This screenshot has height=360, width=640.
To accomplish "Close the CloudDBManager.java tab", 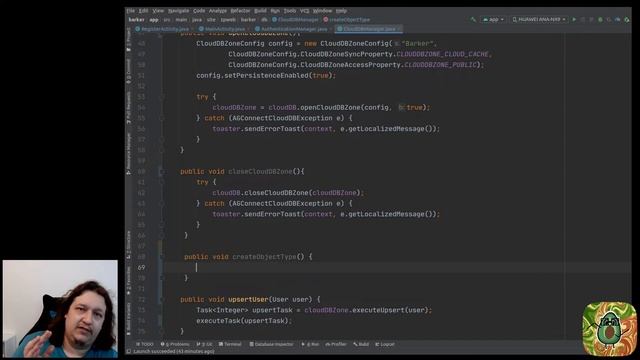I will tap(399, 29).
